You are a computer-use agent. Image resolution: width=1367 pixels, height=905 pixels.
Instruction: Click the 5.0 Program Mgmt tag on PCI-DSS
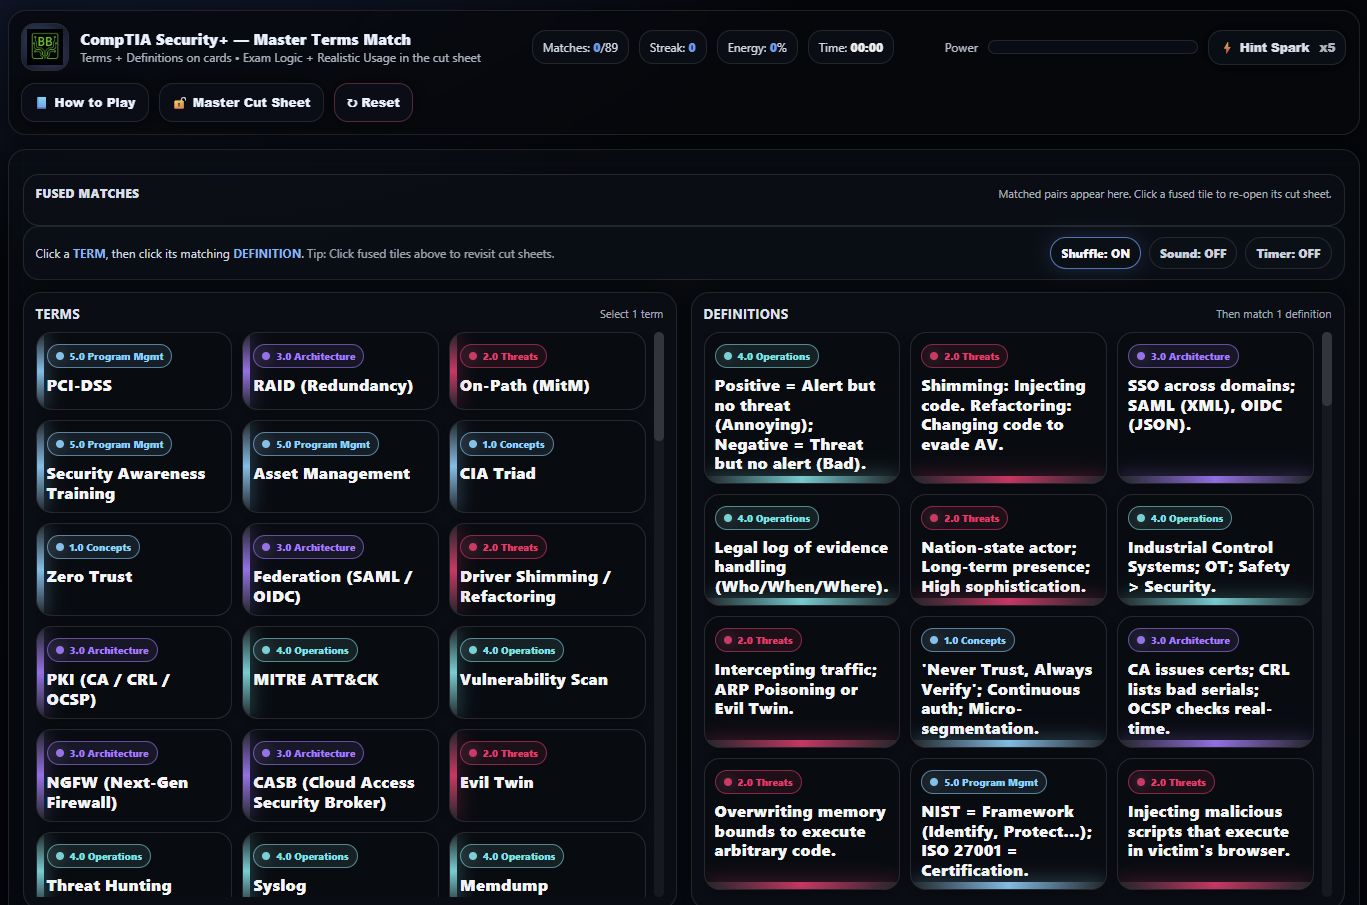(x=109, y=357)
